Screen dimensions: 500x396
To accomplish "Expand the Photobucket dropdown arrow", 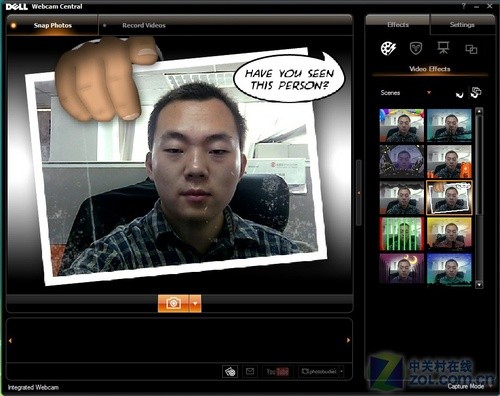I will [342, 371].
